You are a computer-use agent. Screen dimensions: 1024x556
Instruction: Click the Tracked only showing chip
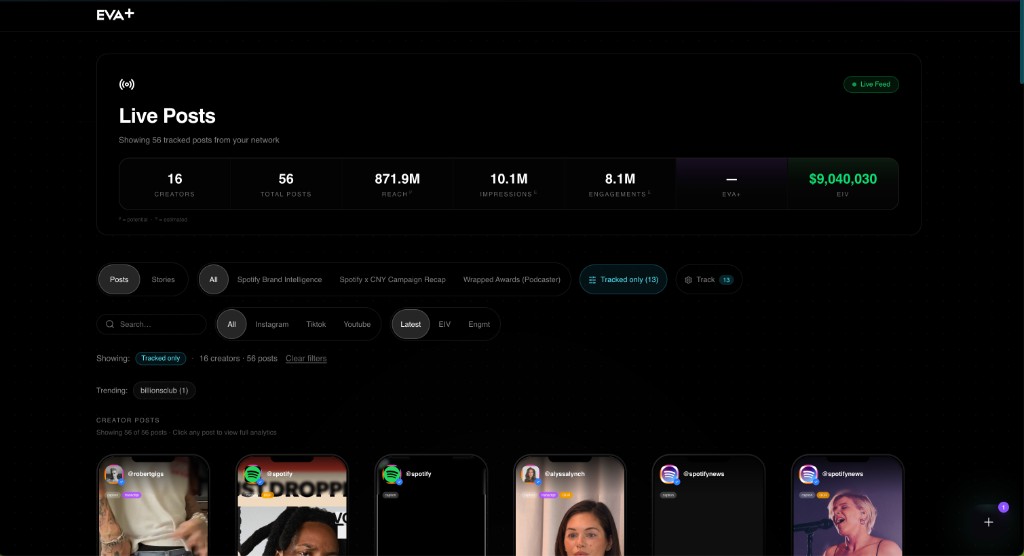(x=161, y=358)
